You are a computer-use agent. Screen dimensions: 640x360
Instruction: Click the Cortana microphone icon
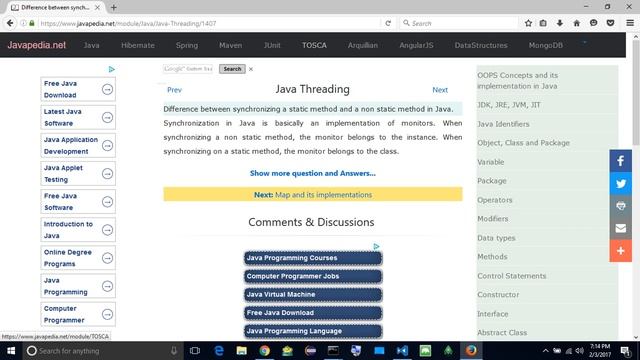[174, 351]
